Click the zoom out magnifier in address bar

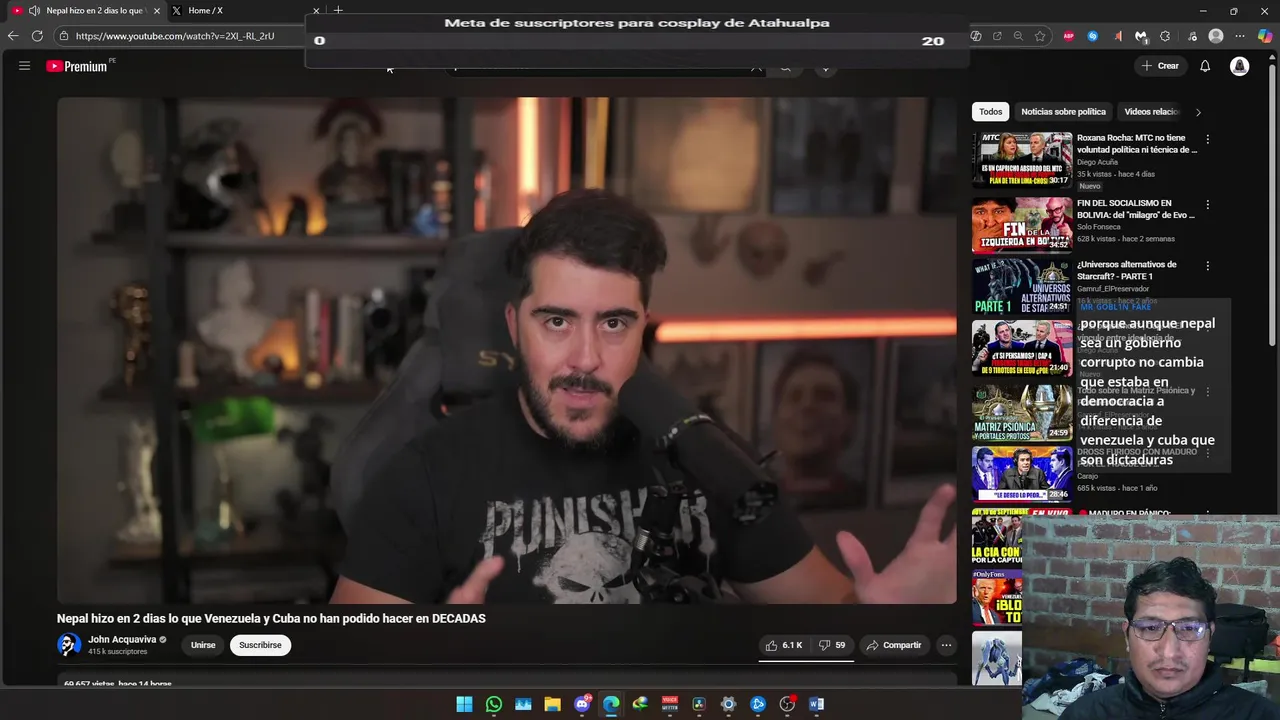click(1018, 36)
